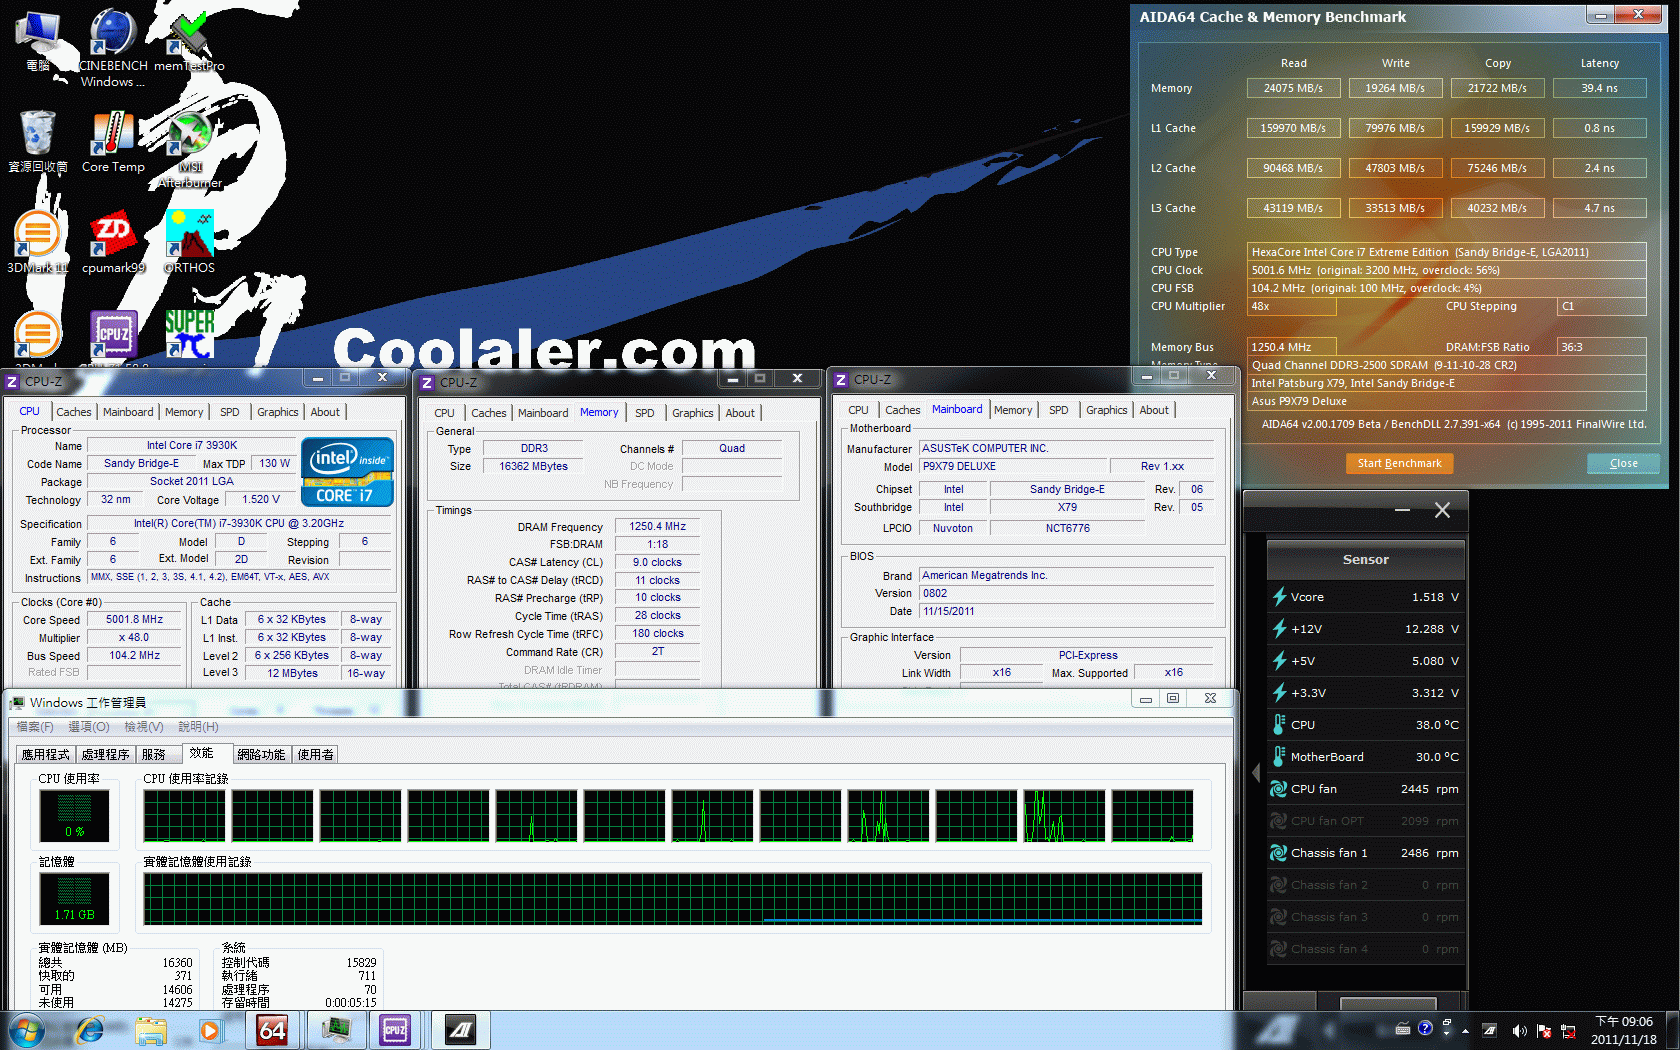Click the Command Rate 2T value
Viewport: 1680px width, 1050px height.
point(658,651)
